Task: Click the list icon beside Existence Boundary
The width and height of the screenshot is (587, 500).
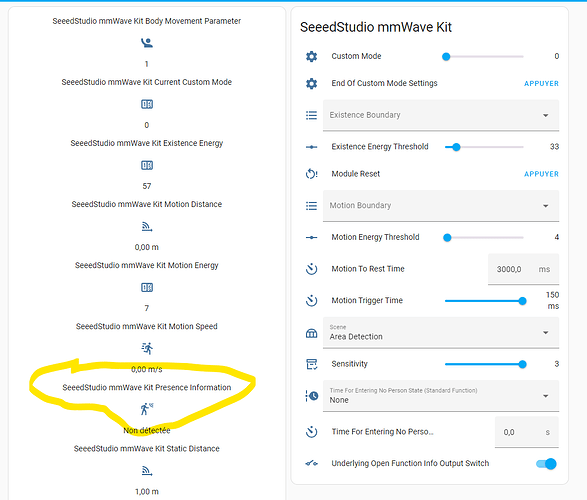Action: [311, 115]
